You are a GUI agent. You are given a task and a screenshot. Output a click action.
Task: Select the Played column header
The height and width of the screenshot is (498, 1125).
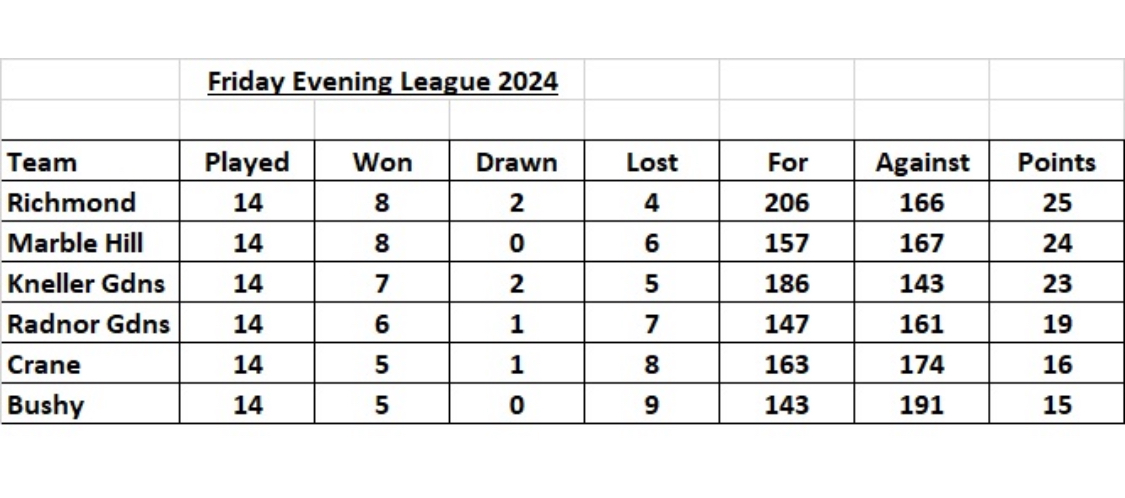point(246,162)
